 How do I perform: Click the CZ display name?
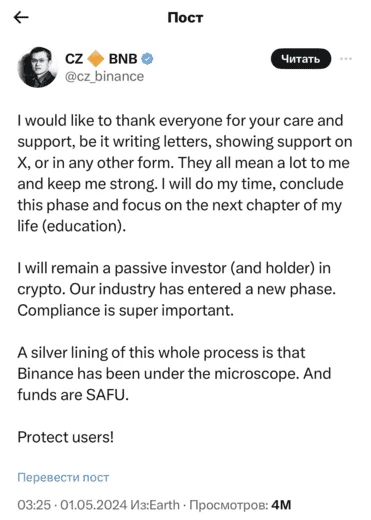(x=74, y=59)
